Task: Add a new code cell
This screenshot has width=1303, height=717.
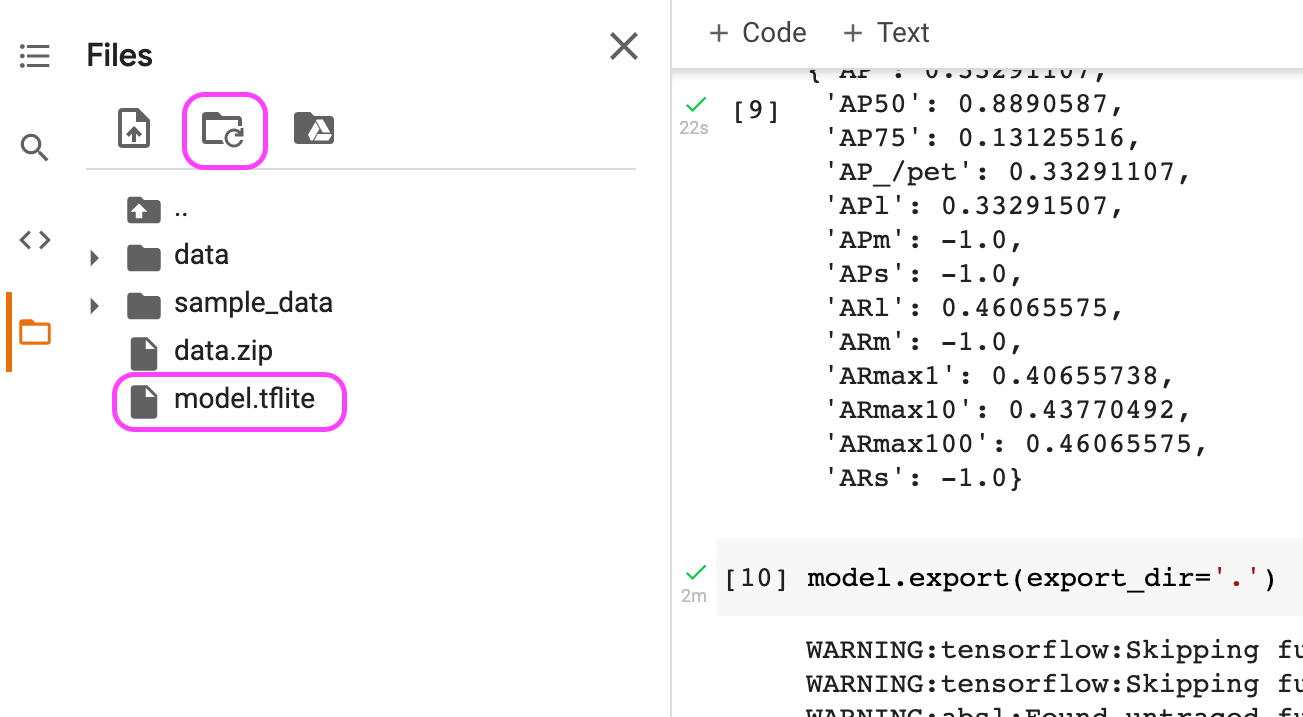Action: (756, 32)
